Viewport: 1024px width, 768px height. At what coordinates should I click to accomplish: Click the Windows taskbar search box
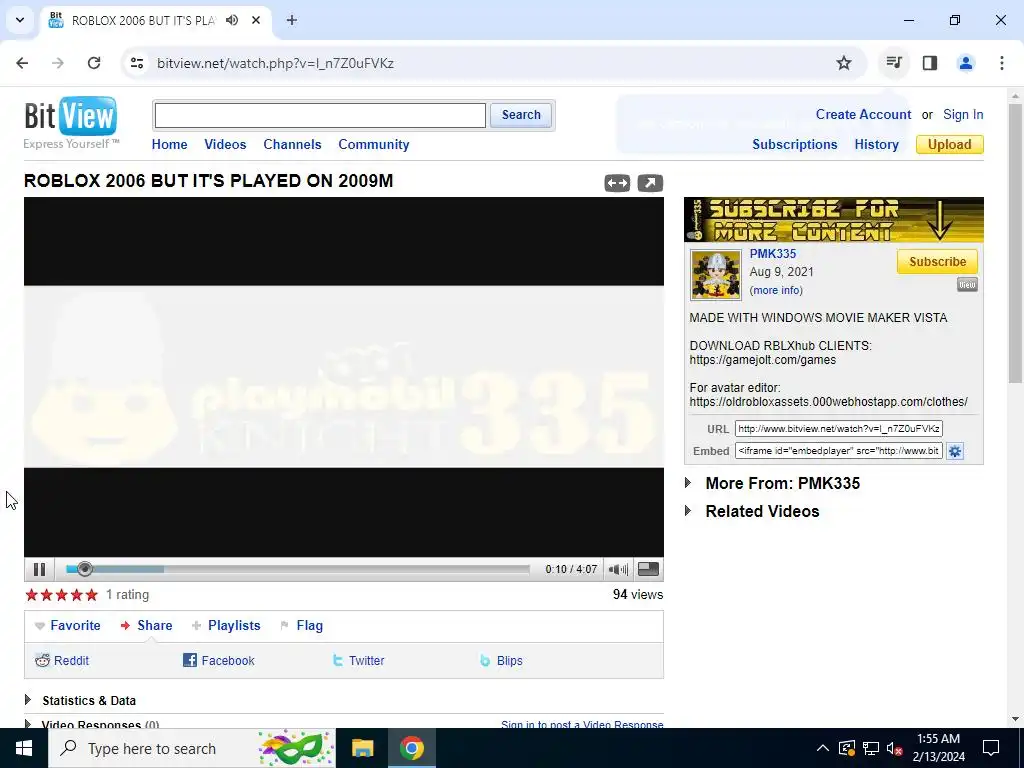pos(193,748)
